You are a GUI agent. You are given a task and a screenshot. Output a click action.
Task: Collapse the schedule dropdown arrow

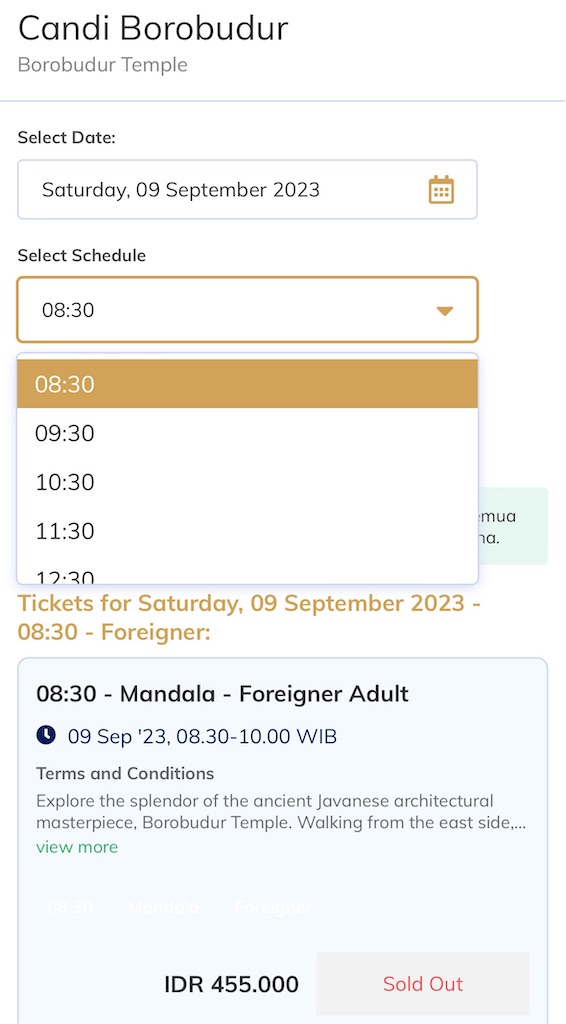[x=445, y=311]
